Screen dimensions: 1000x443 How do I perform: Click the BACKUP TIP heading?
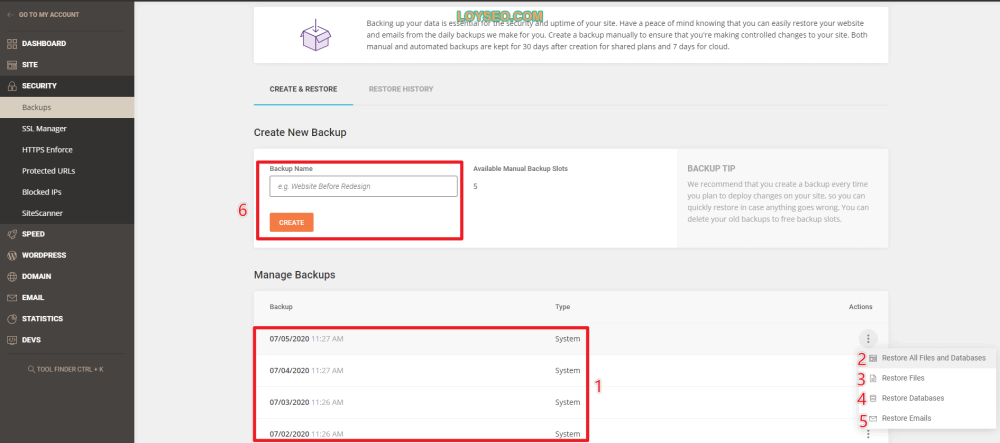coord(711,169)
